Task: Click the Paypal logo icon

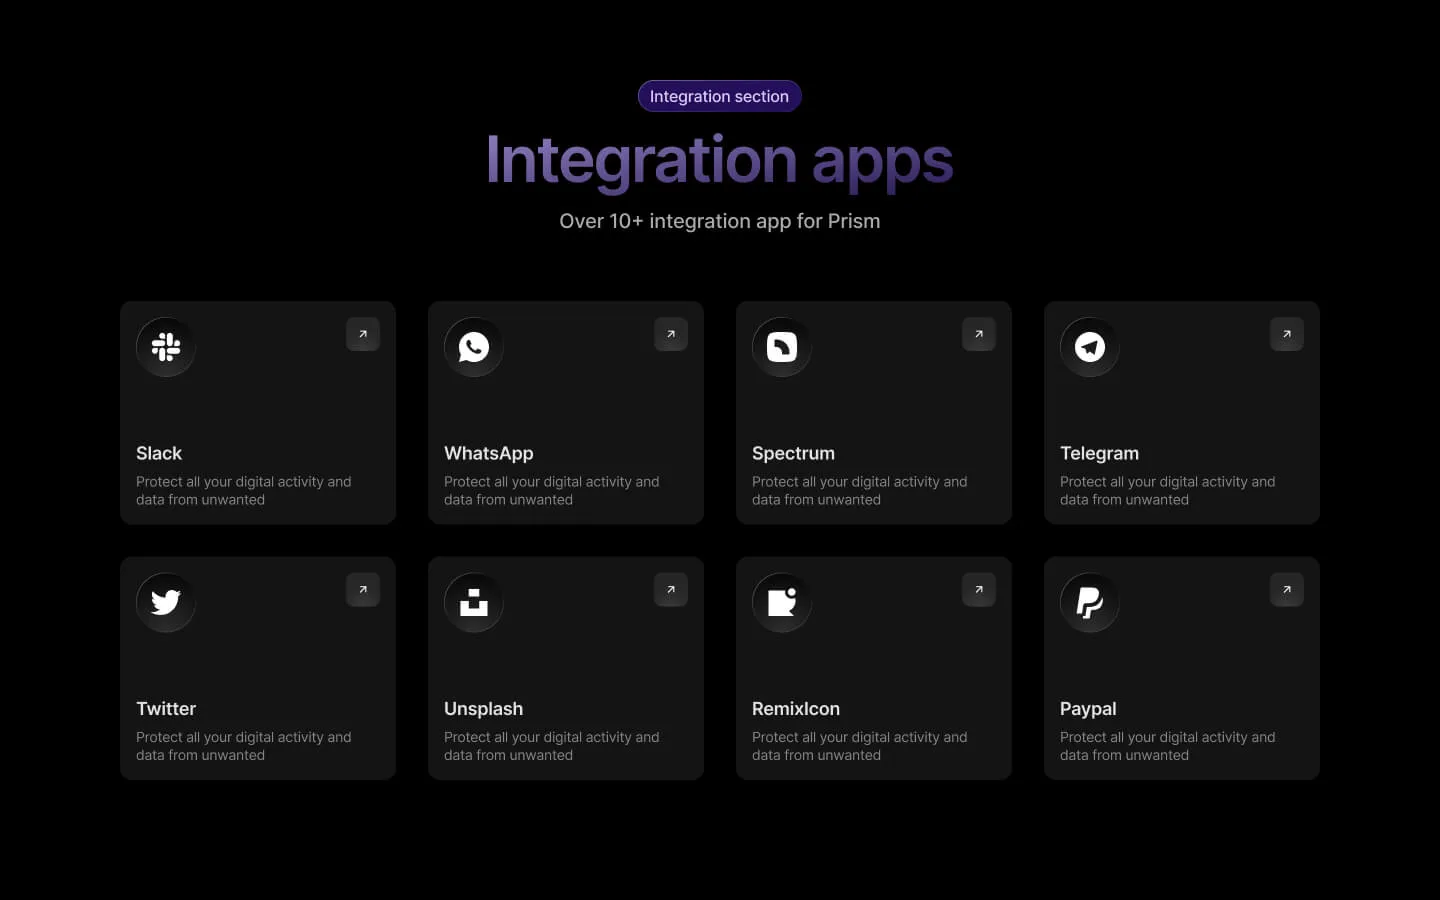Action: tap(1090, 602)
